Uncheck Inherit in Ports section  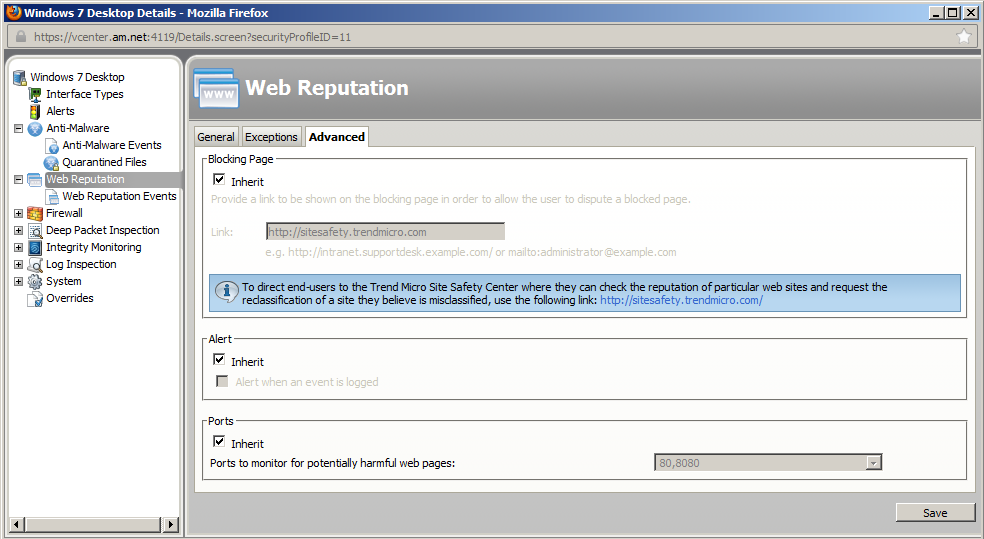click(219, 441)
